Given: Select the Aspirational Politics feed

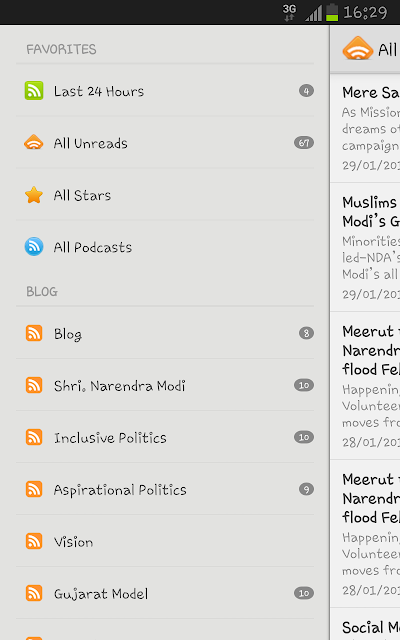Looking at the screenshot, I should 165,489.
